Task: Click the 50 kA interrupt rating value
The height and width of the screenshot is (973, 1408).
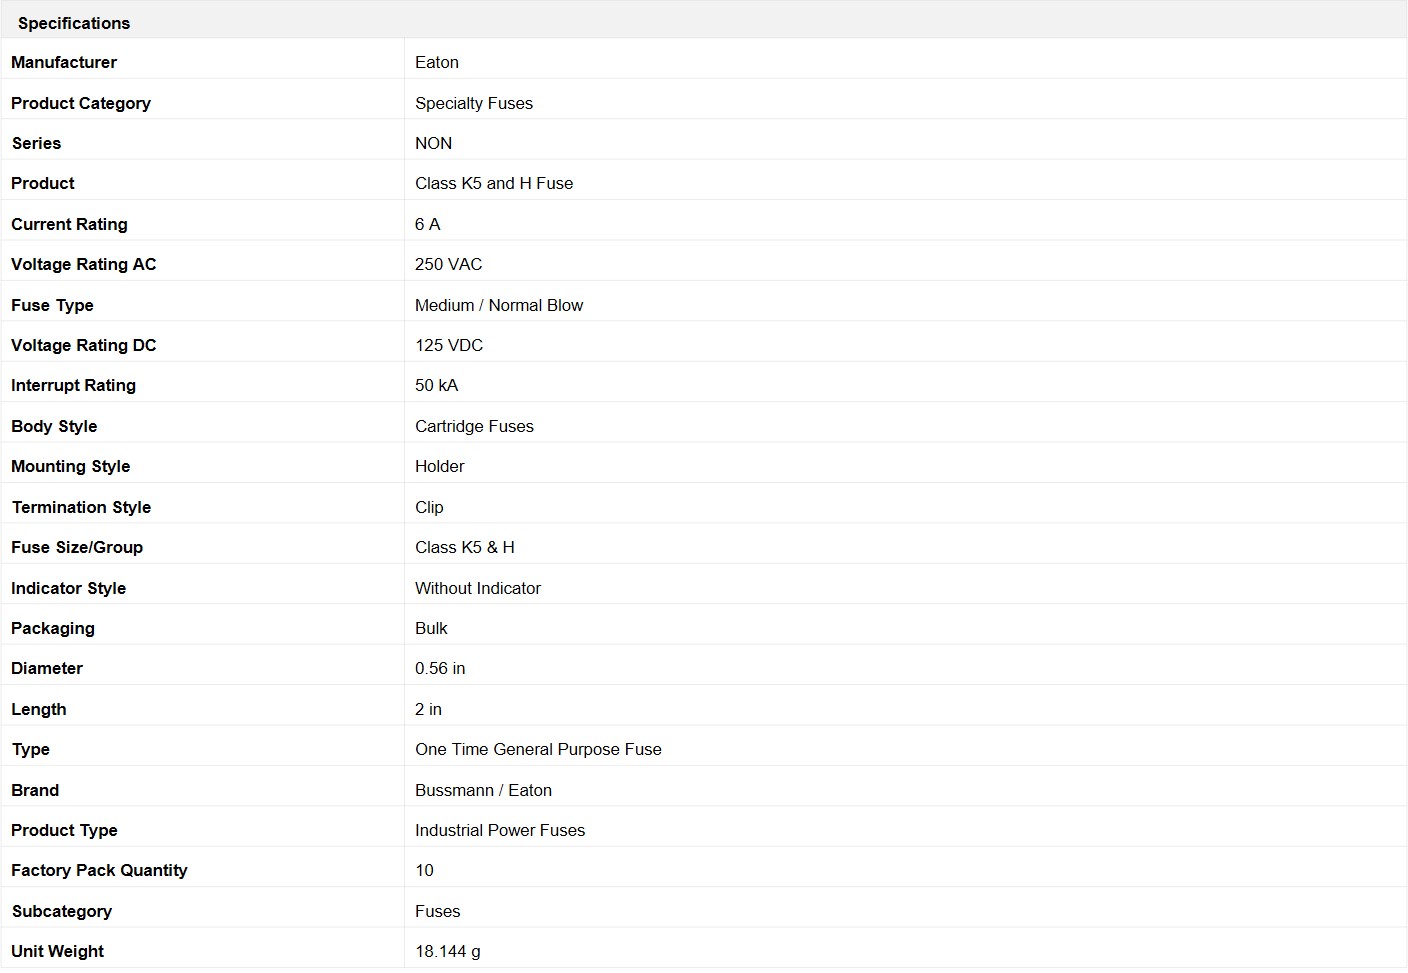Action: click(436, 385)
